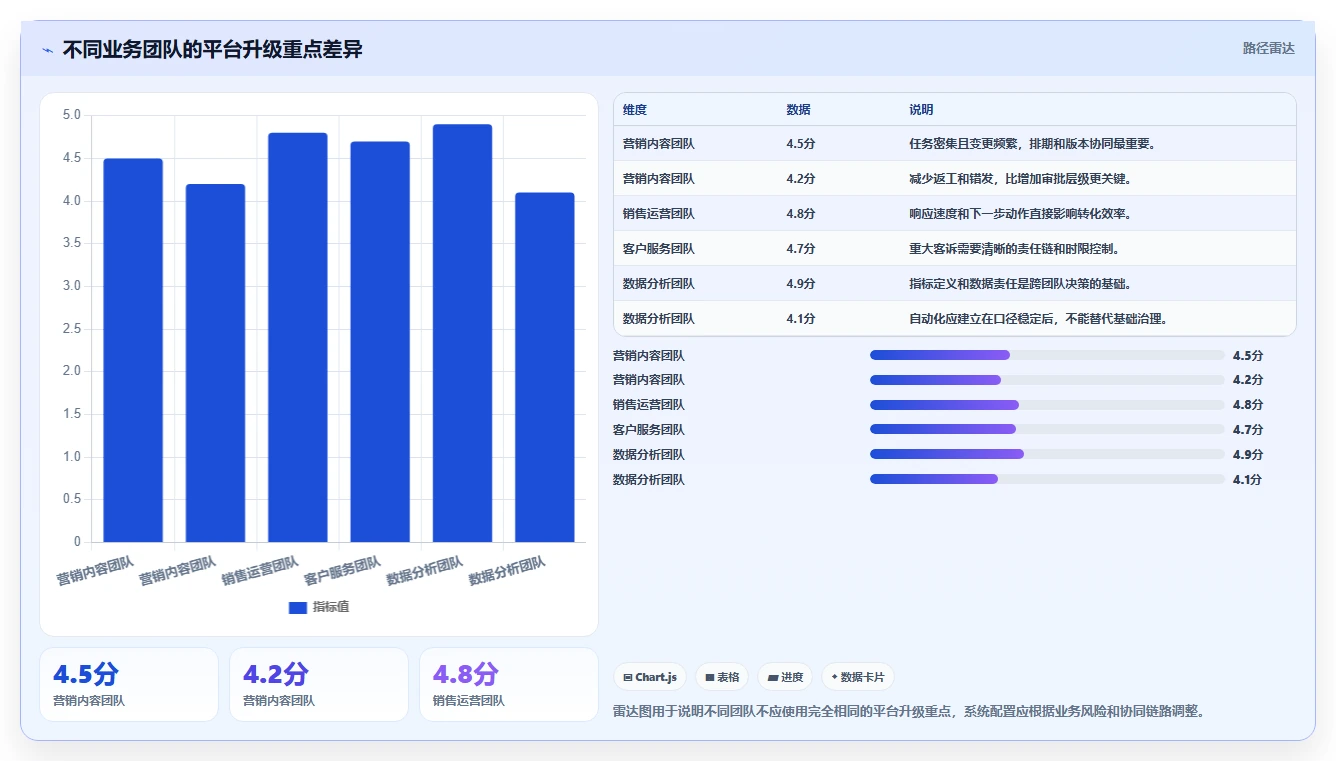Click the table cell 指标定义和数据责任 description
This screenshot has width=1336, height=761.
(1020, 284)
